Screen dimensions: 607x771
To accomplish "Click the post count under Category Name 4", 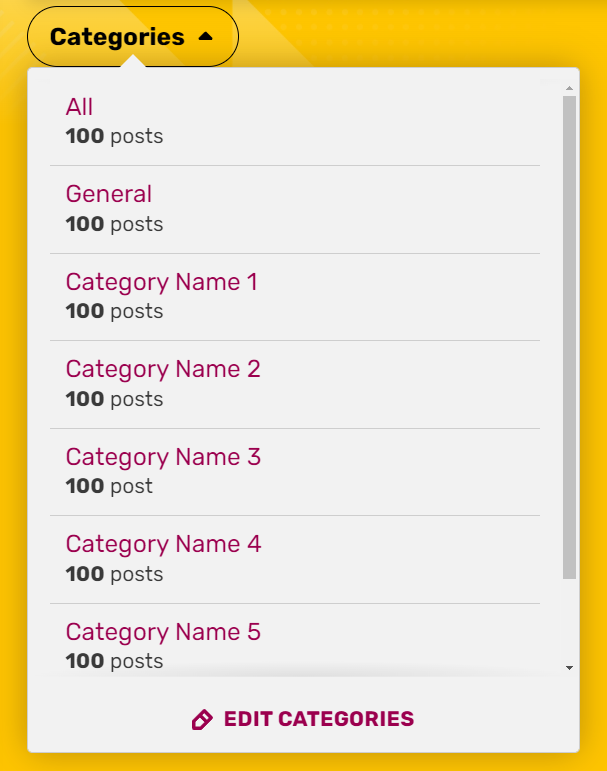I will [114, 574].
